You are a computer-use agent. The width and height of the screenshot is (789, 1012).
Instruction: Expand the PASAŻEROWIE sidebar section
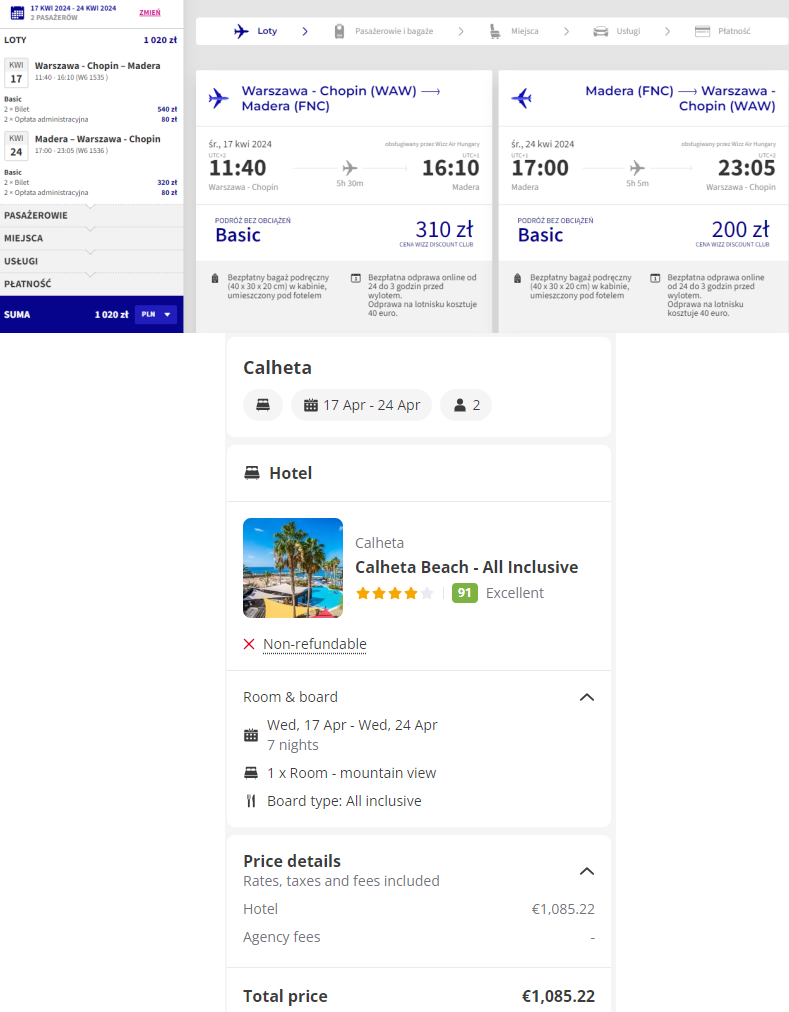(x=92, y=216)
